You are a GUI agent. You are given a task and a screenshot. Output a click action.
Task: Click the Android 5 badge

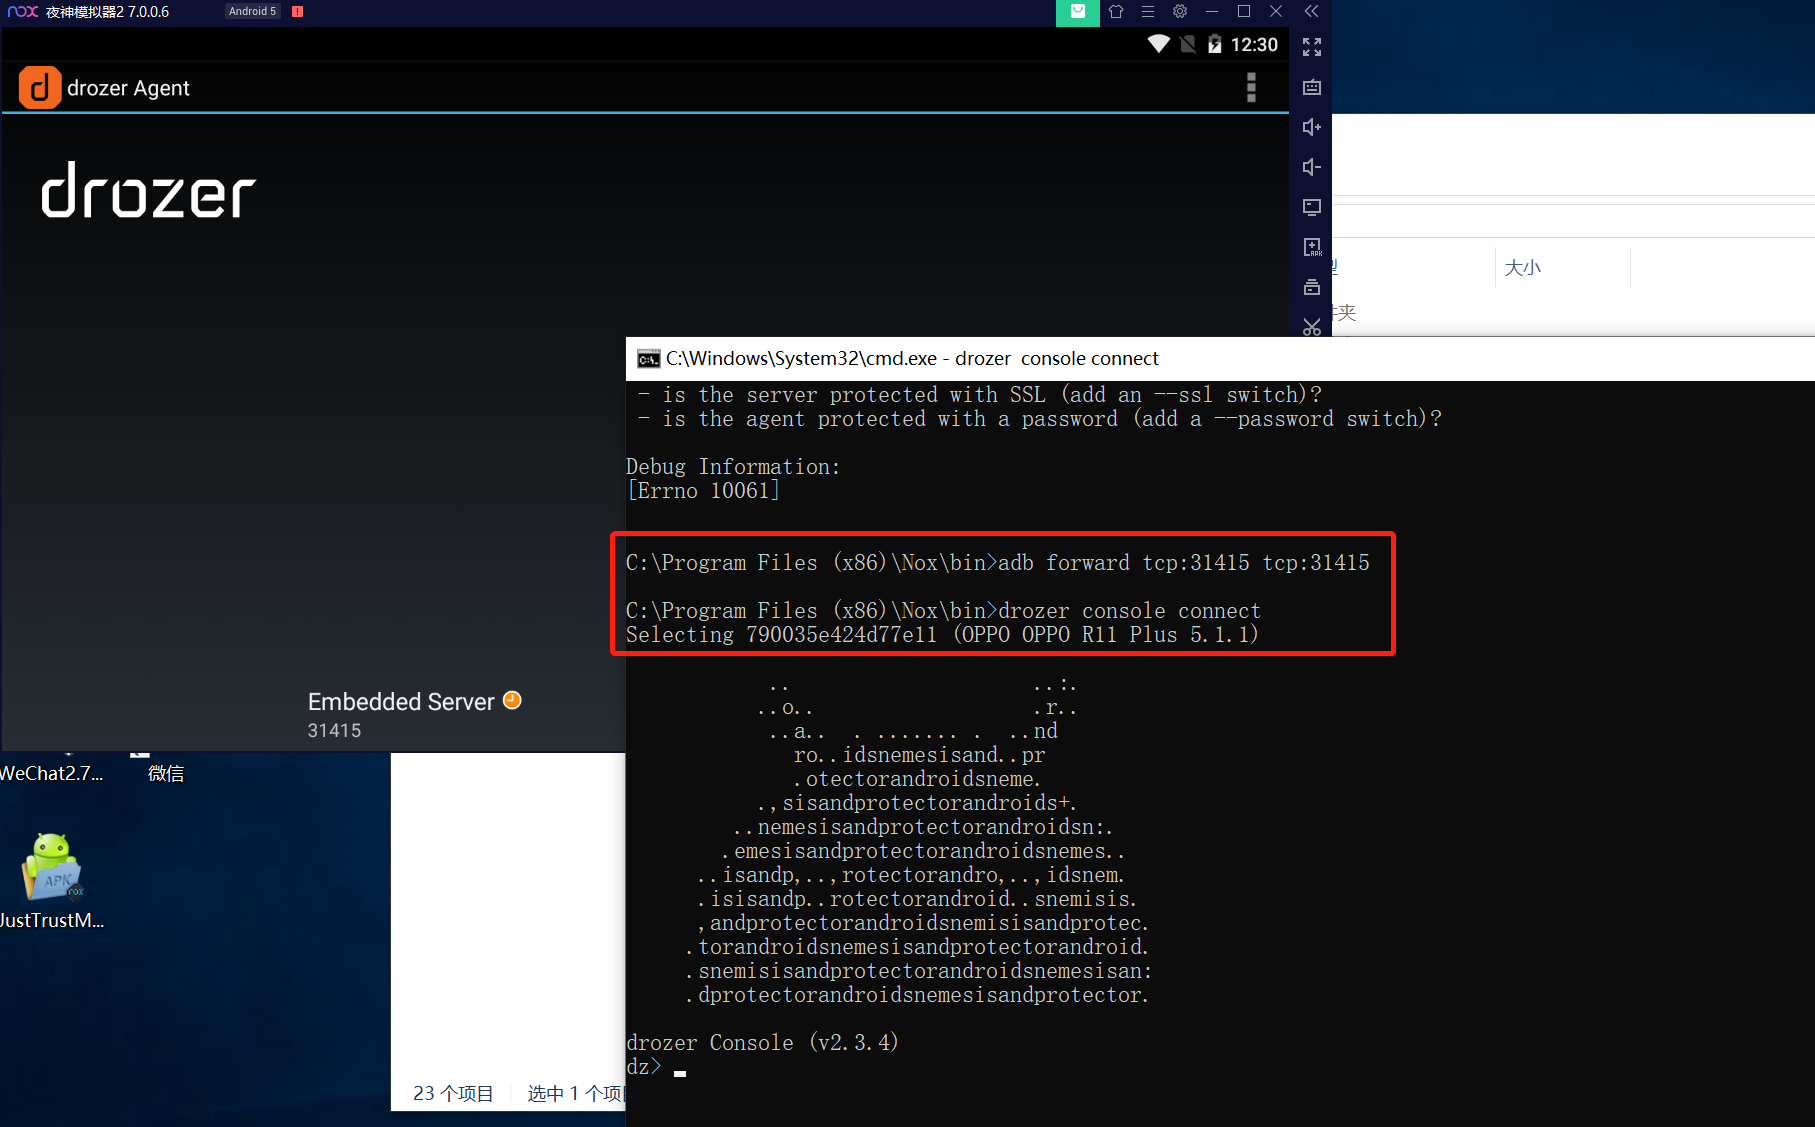tap(253, 12)
